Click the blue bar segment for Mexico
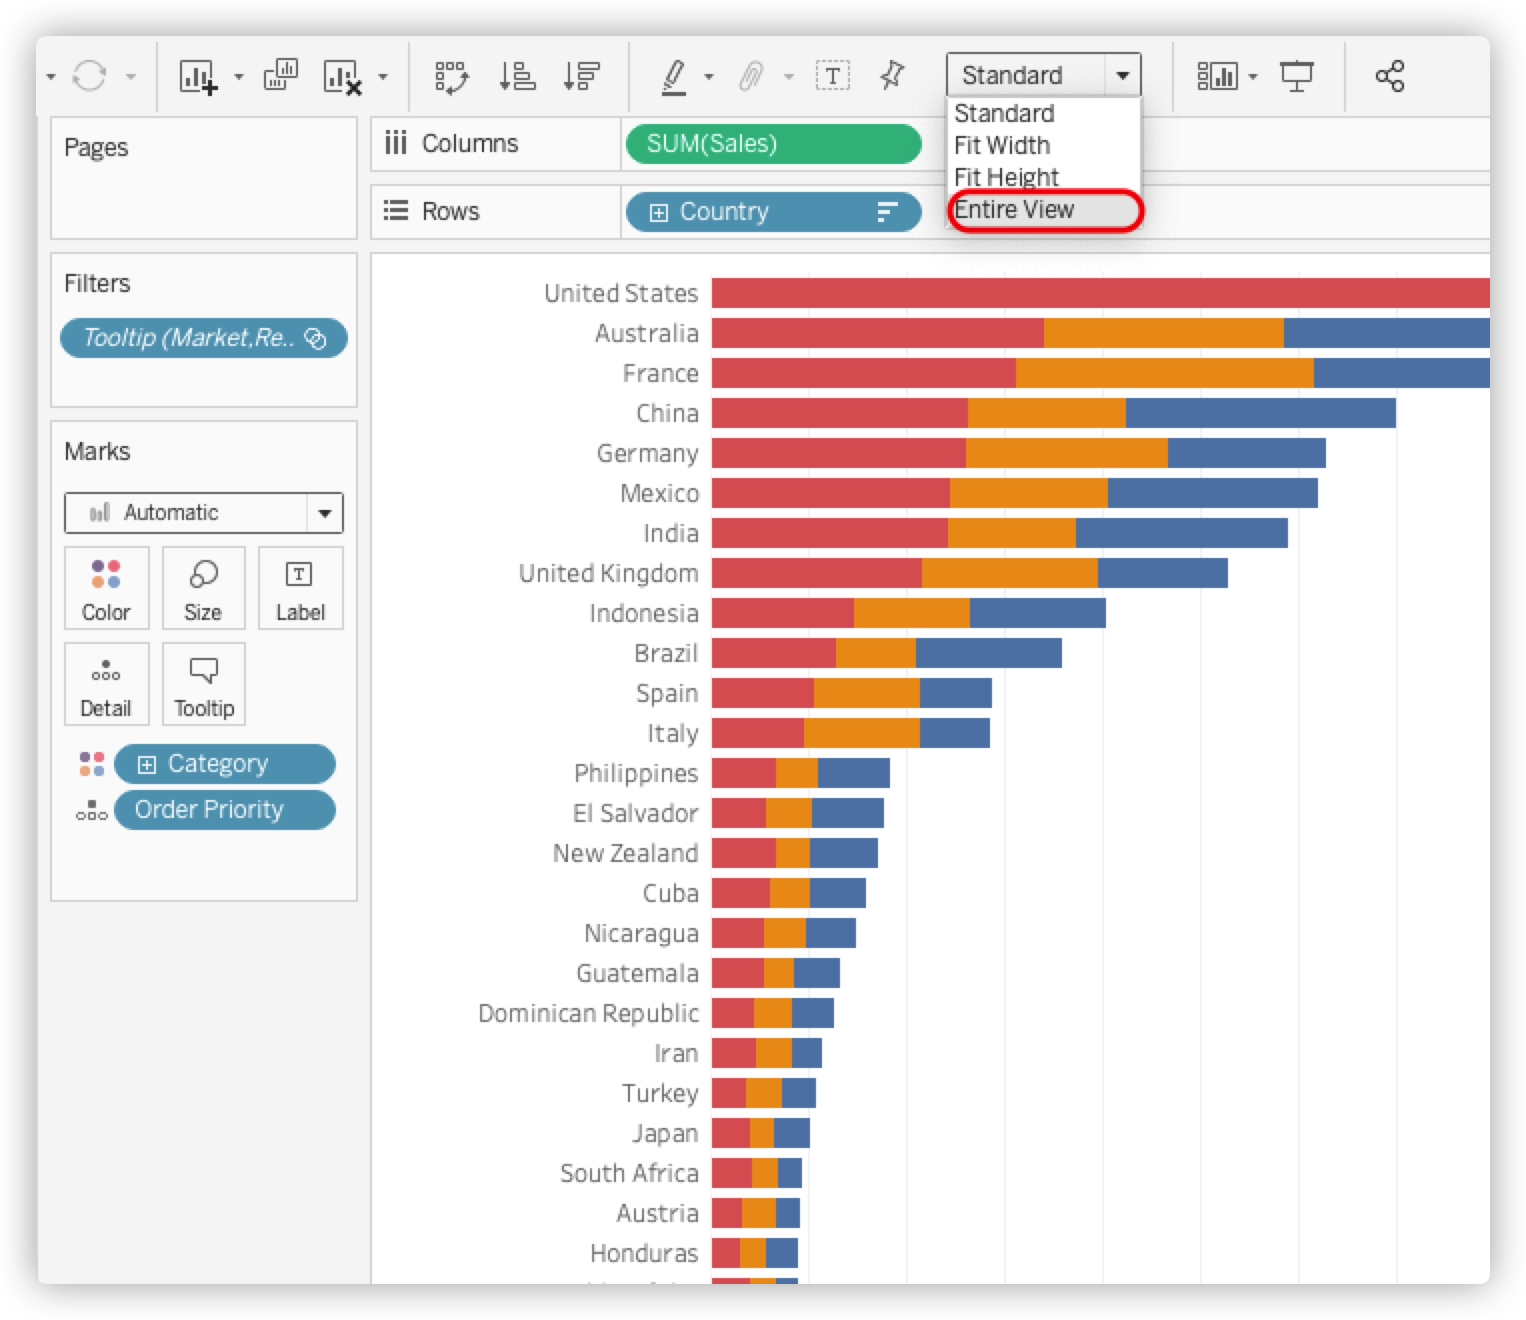This screenshot has height=1320, width=1526. click(x=1213, y=493)
